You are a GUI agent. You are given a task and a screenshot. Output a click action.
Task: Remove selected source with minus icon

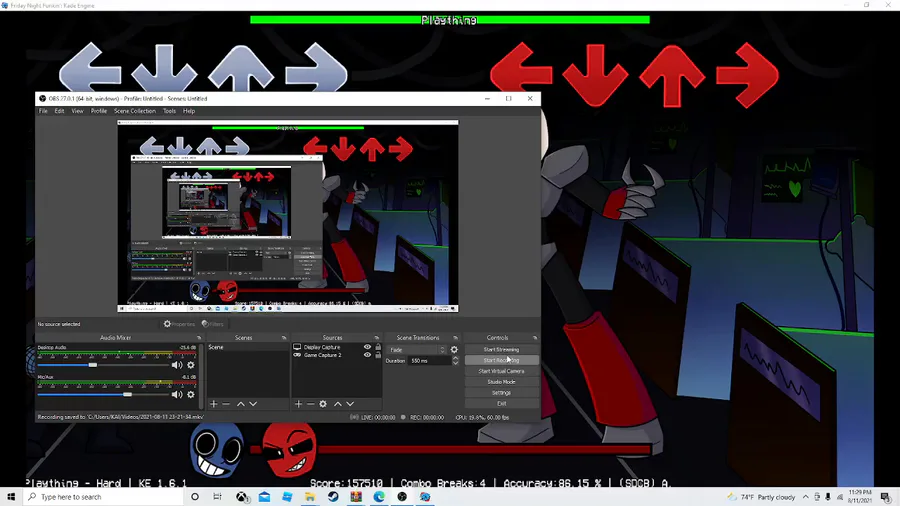311,404
